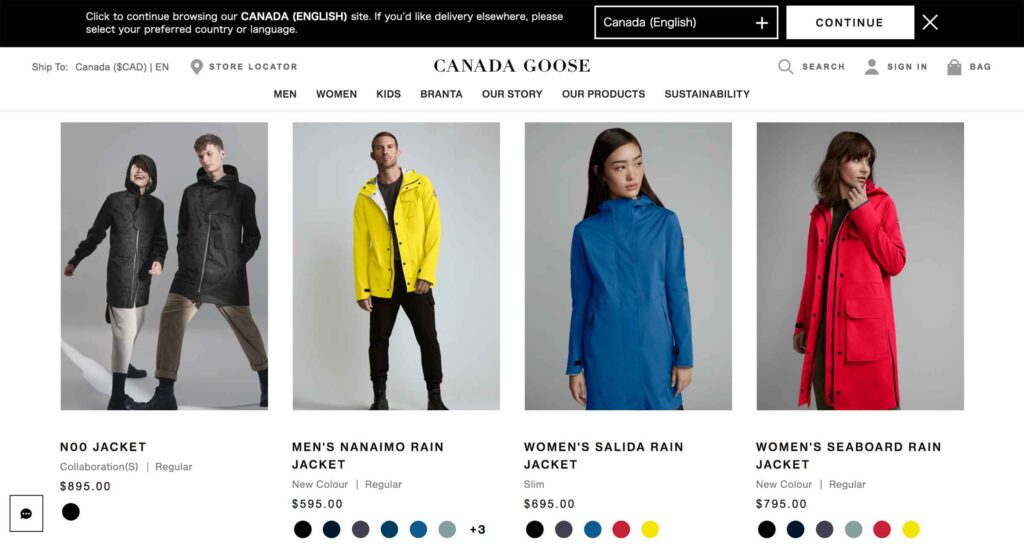Open the live chat bubble icon
The height and width of the screenshot is (551, 1024).
tap(26, 513)
